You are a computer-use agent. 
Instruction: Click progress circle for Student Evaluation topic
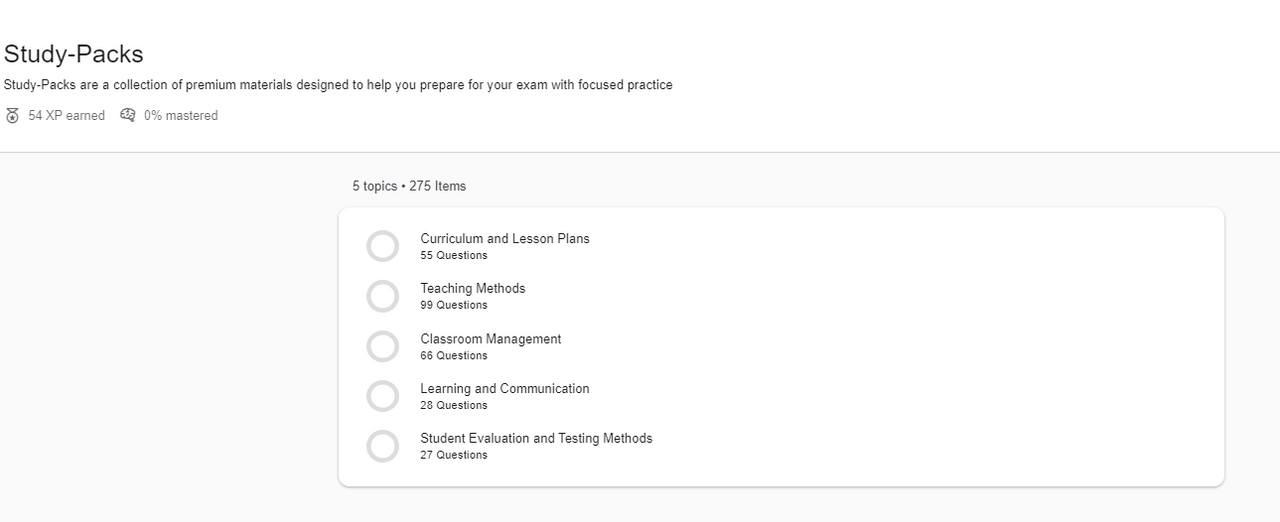(382, 446)
